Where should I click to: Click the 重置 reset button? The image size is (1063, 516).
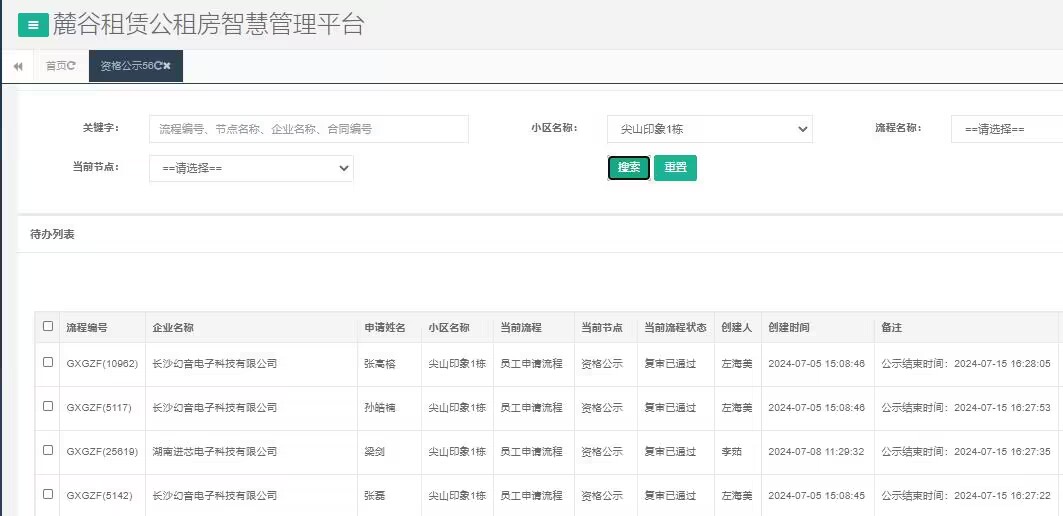point(675,168)
